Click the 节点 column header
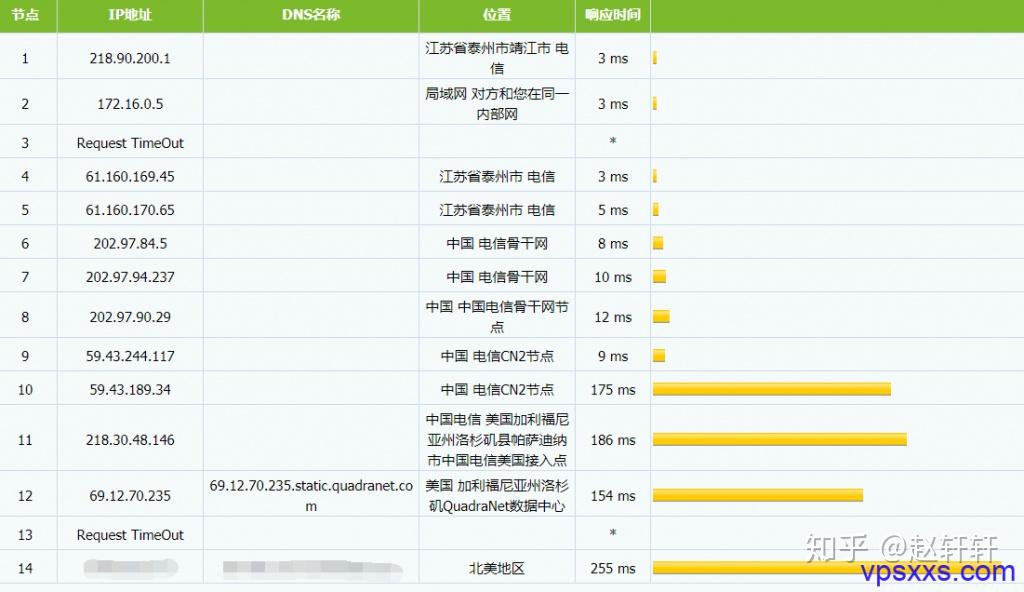 click(28, 15)
